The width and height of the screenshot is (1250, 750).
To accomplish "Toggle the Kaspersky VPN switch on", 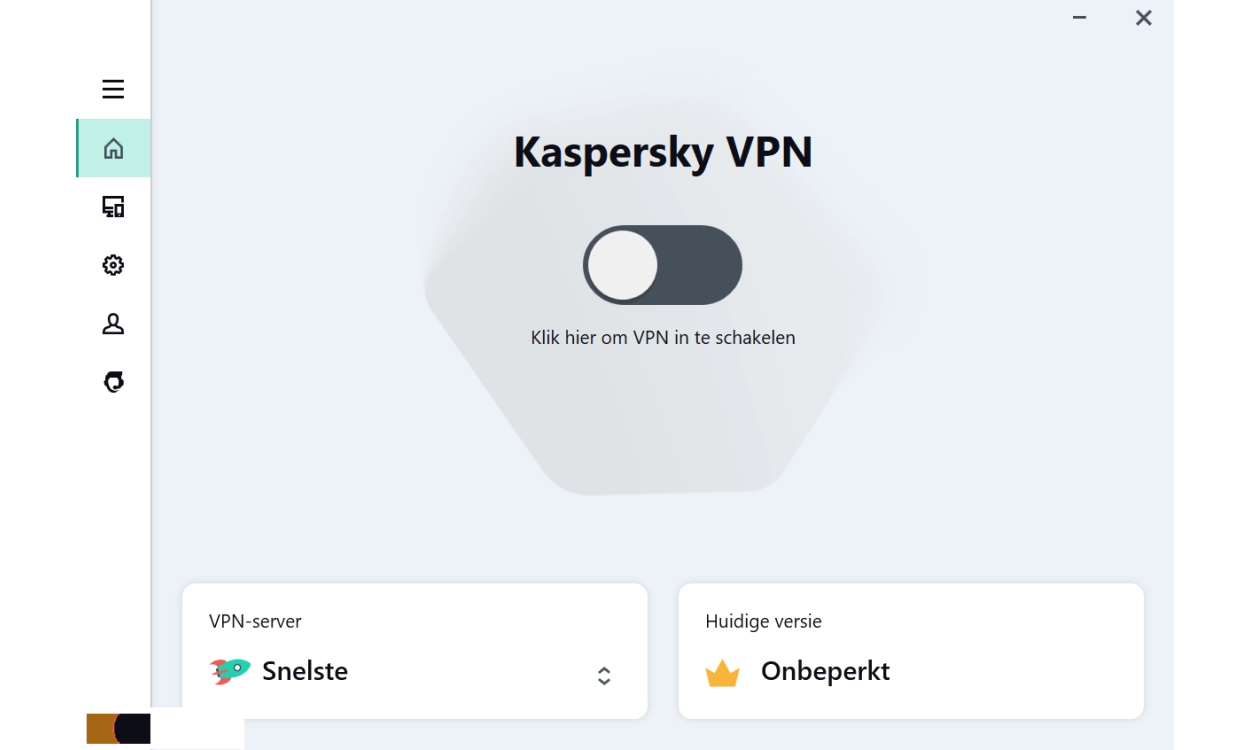I will (x=662, y=265).
